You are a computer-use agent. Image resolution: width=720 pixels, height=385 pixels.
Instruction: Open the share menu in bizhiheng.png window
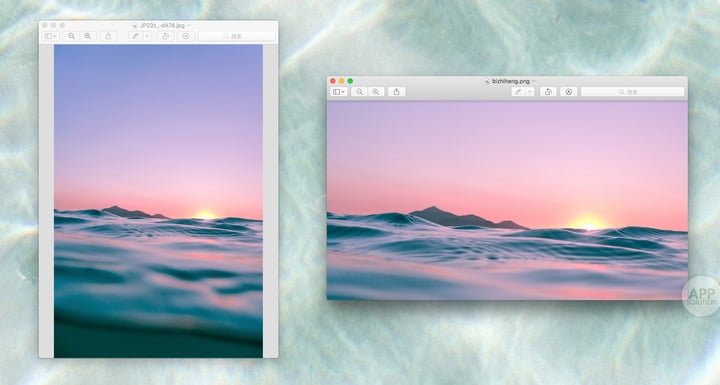coord(397,92)
